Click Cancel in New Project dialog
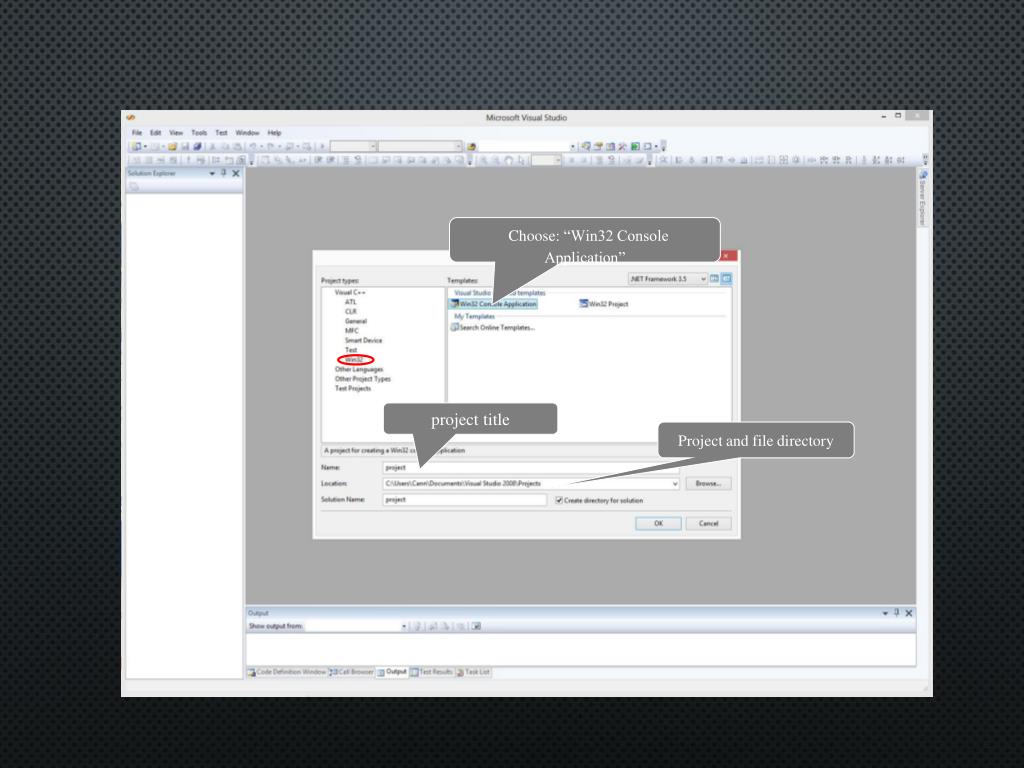Image resolution: width=1024 pixels, height=768 pixels. [x=709, y=523]
